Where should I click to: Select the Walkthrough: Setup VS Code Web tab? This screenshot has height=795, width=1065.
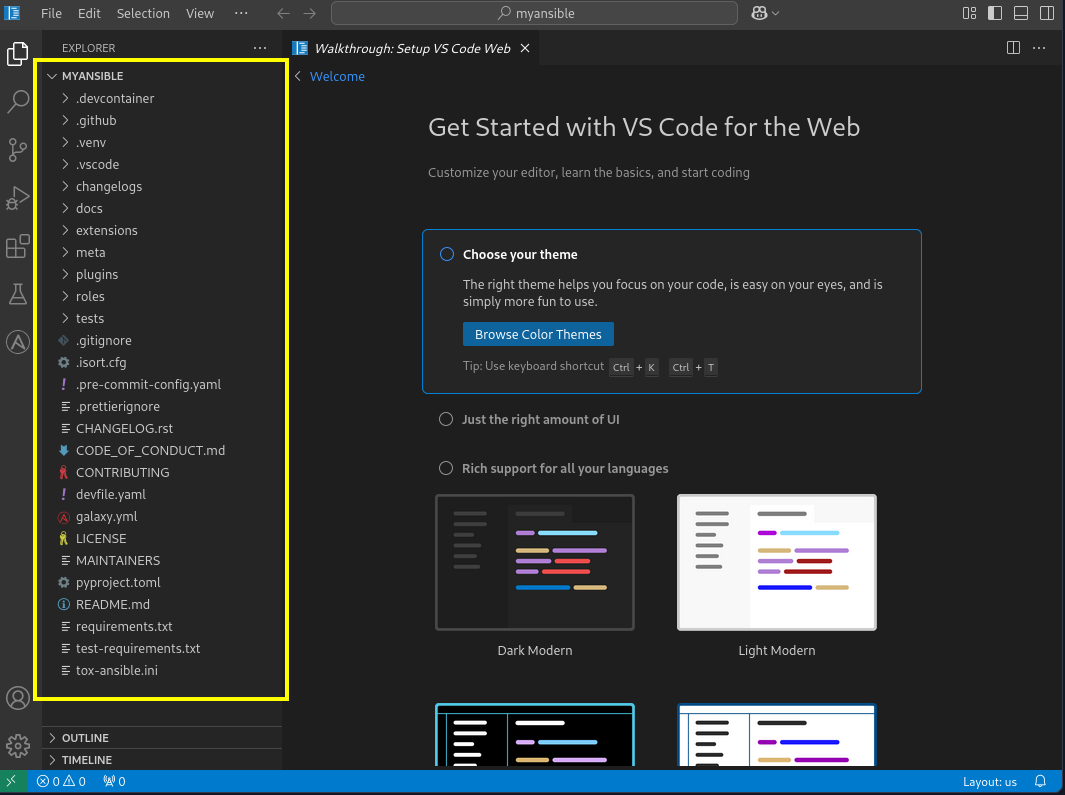pos(412,48)
